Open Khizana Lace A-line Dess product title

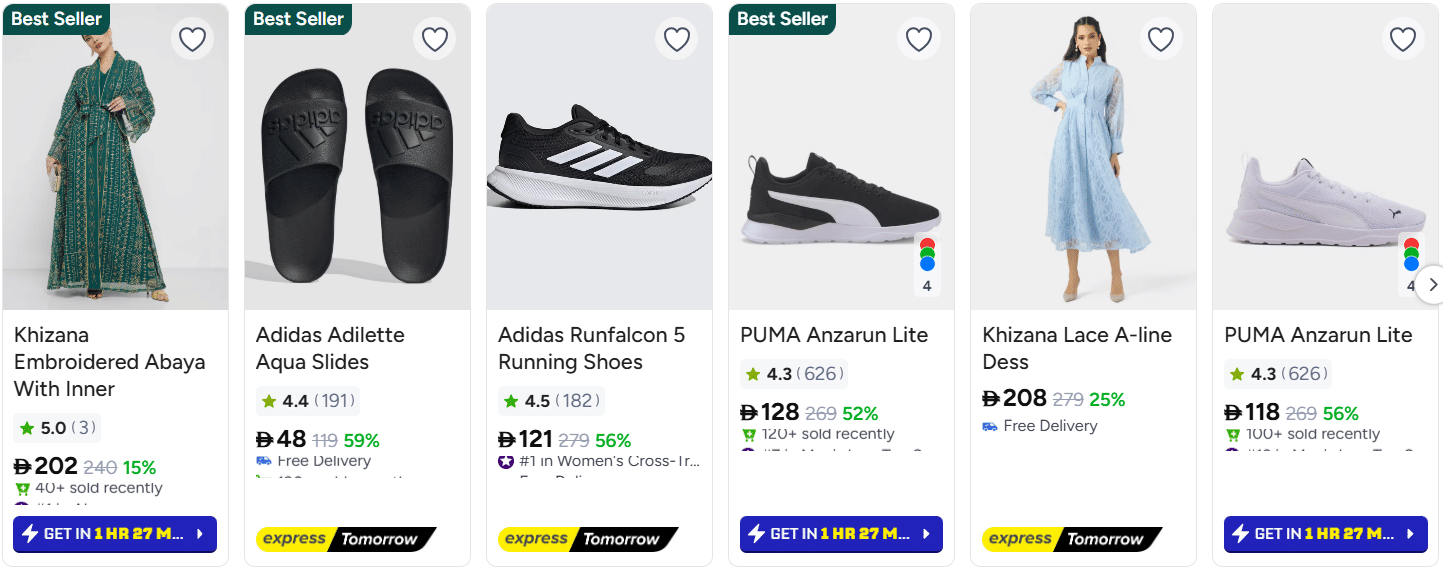pyautogui.click(x=1076, y=348)
